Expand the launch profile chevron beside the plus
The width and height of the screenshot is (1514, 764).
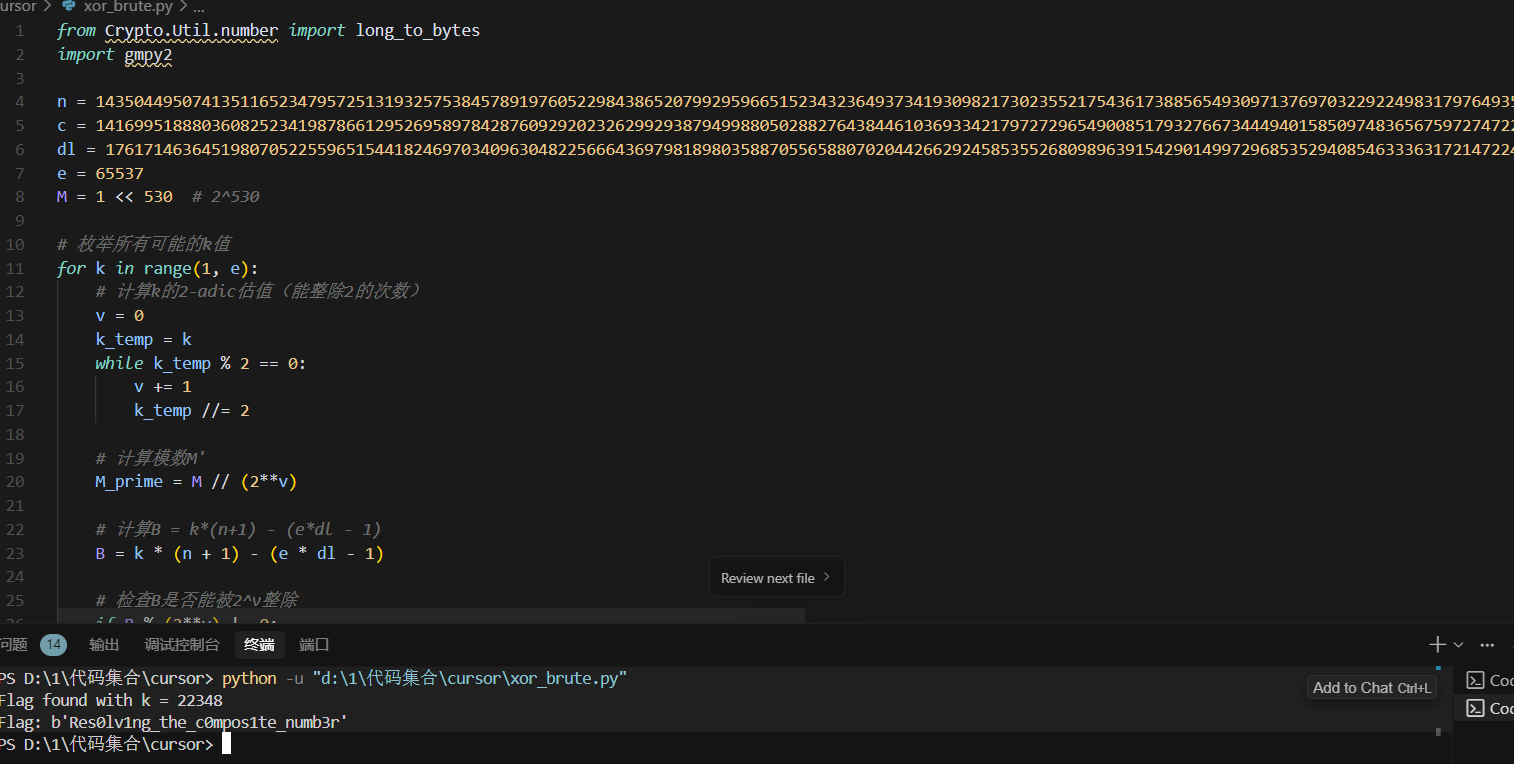click(1458, 645)
